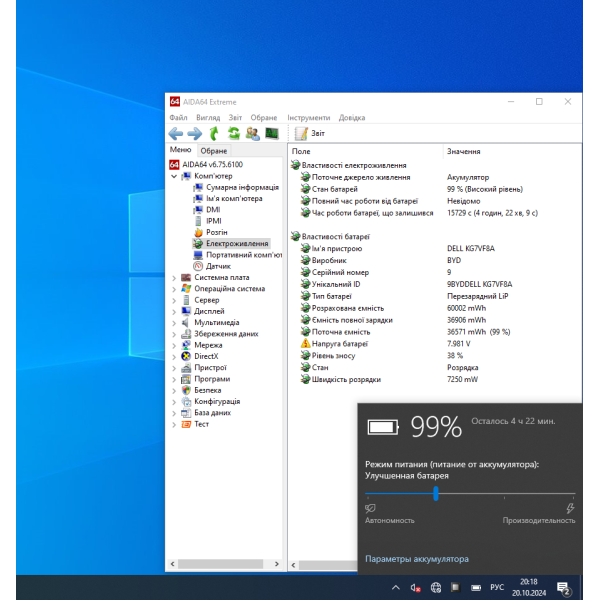Click the Автономность leaf icon
Screen dimensions: 600x600
(370, 508)
